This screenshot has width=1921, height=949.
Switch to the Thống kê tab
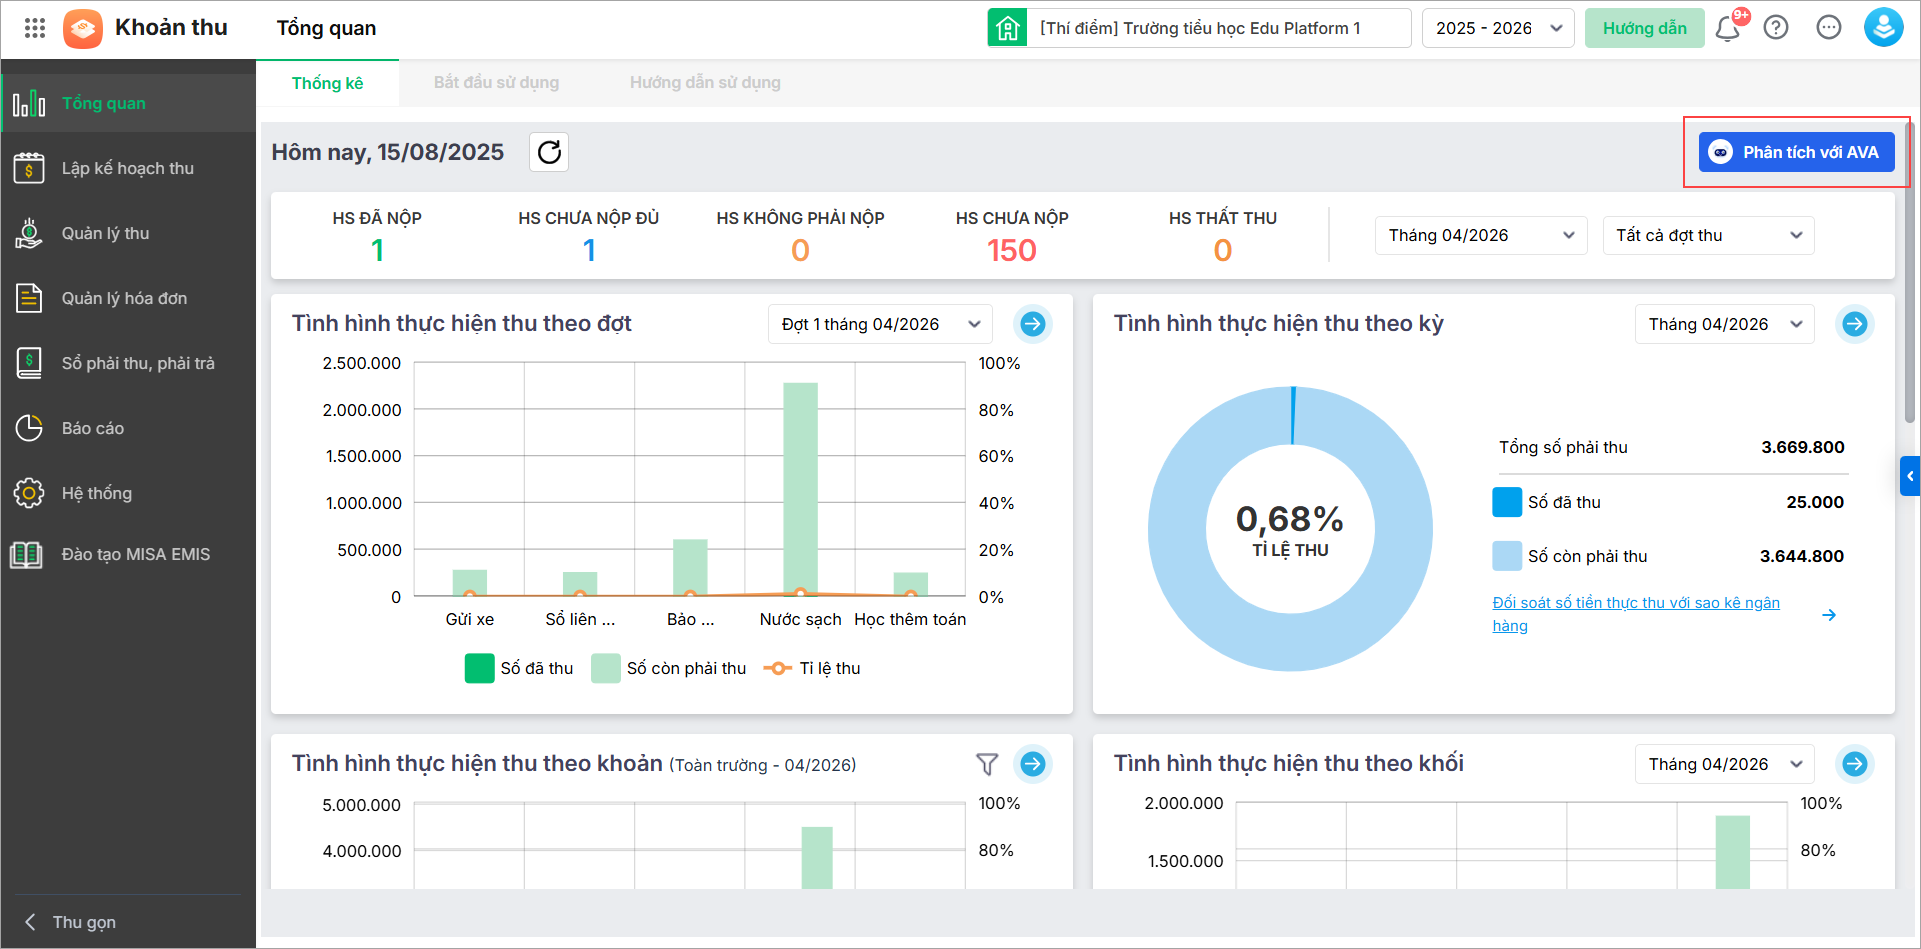pyautogui.click(x=327, y=83)
